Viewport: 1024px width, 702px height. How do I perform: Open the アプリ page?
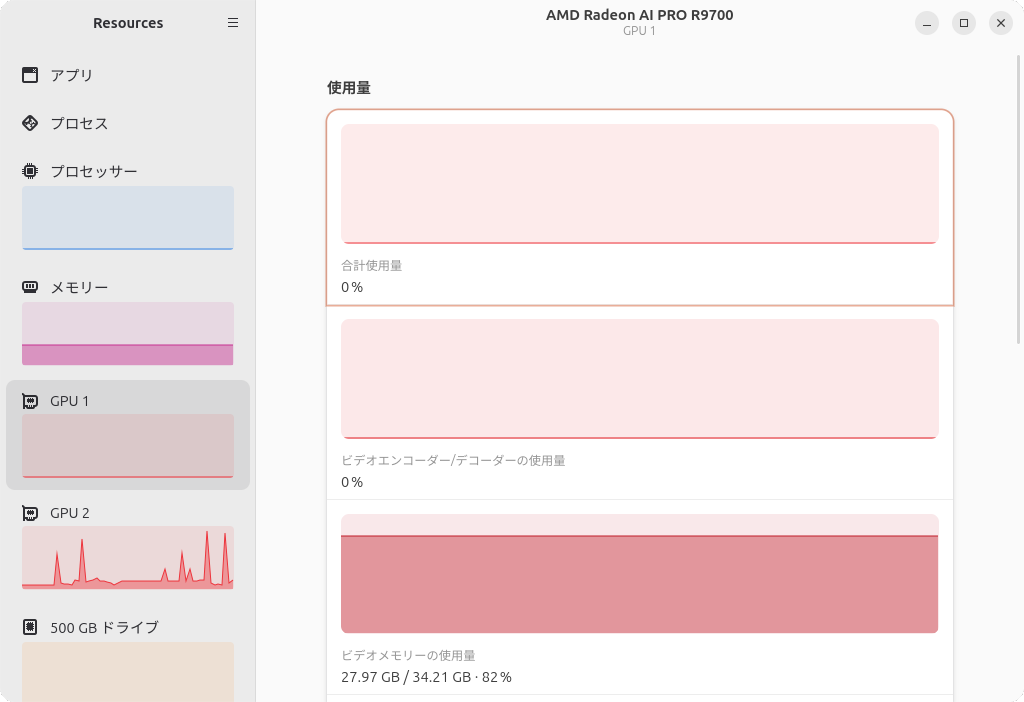coord(128,75)
